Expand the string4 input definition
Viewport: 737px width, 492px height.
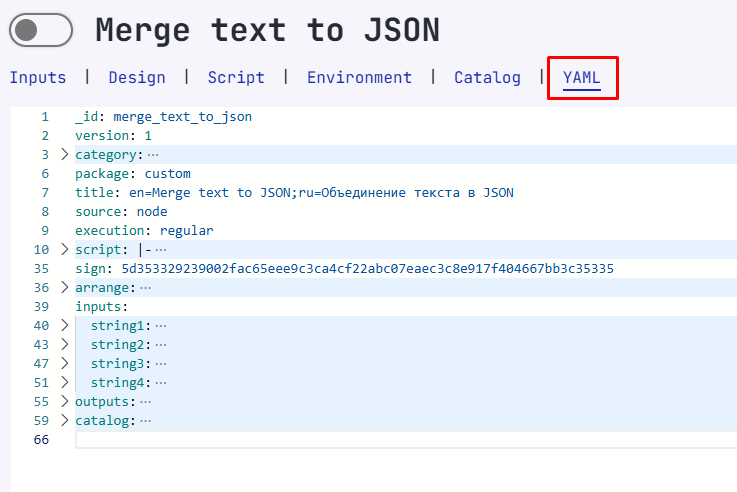pos(65,383)
